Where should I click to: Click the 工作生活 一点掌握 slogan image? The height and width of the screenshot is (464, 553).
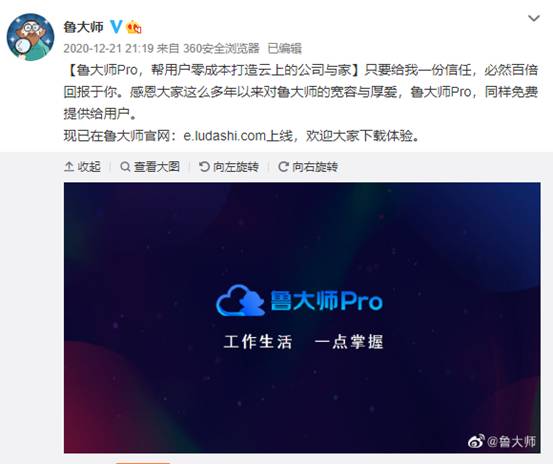[303, 342]
